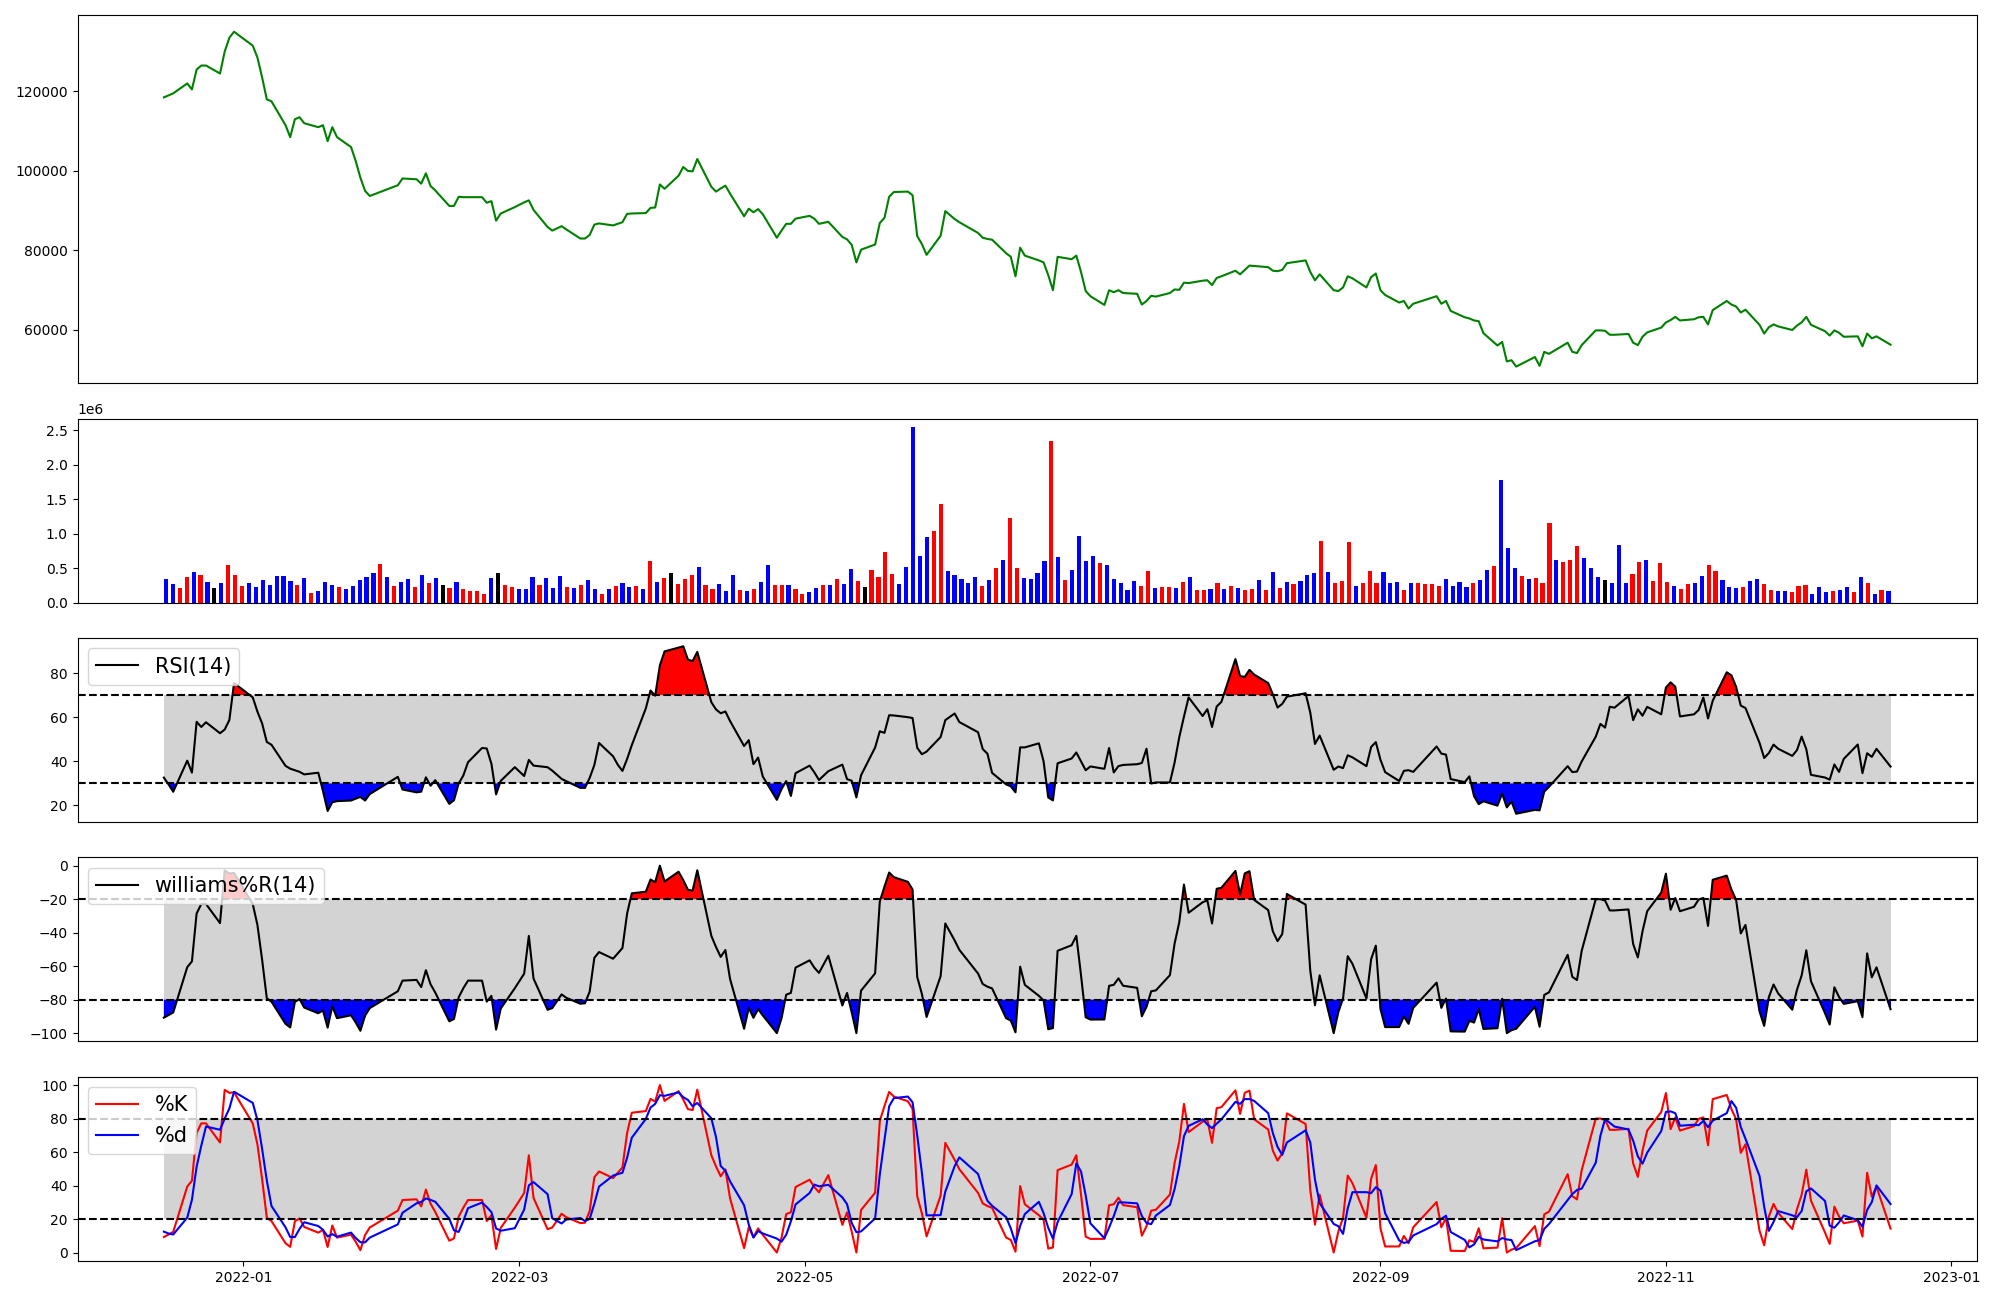Image resolution: width=2000 pixels, height=1300 pixels.
Task: Click the 100 label on stochastic axis
Action: pyautogui.click(x=56, y=1086)
